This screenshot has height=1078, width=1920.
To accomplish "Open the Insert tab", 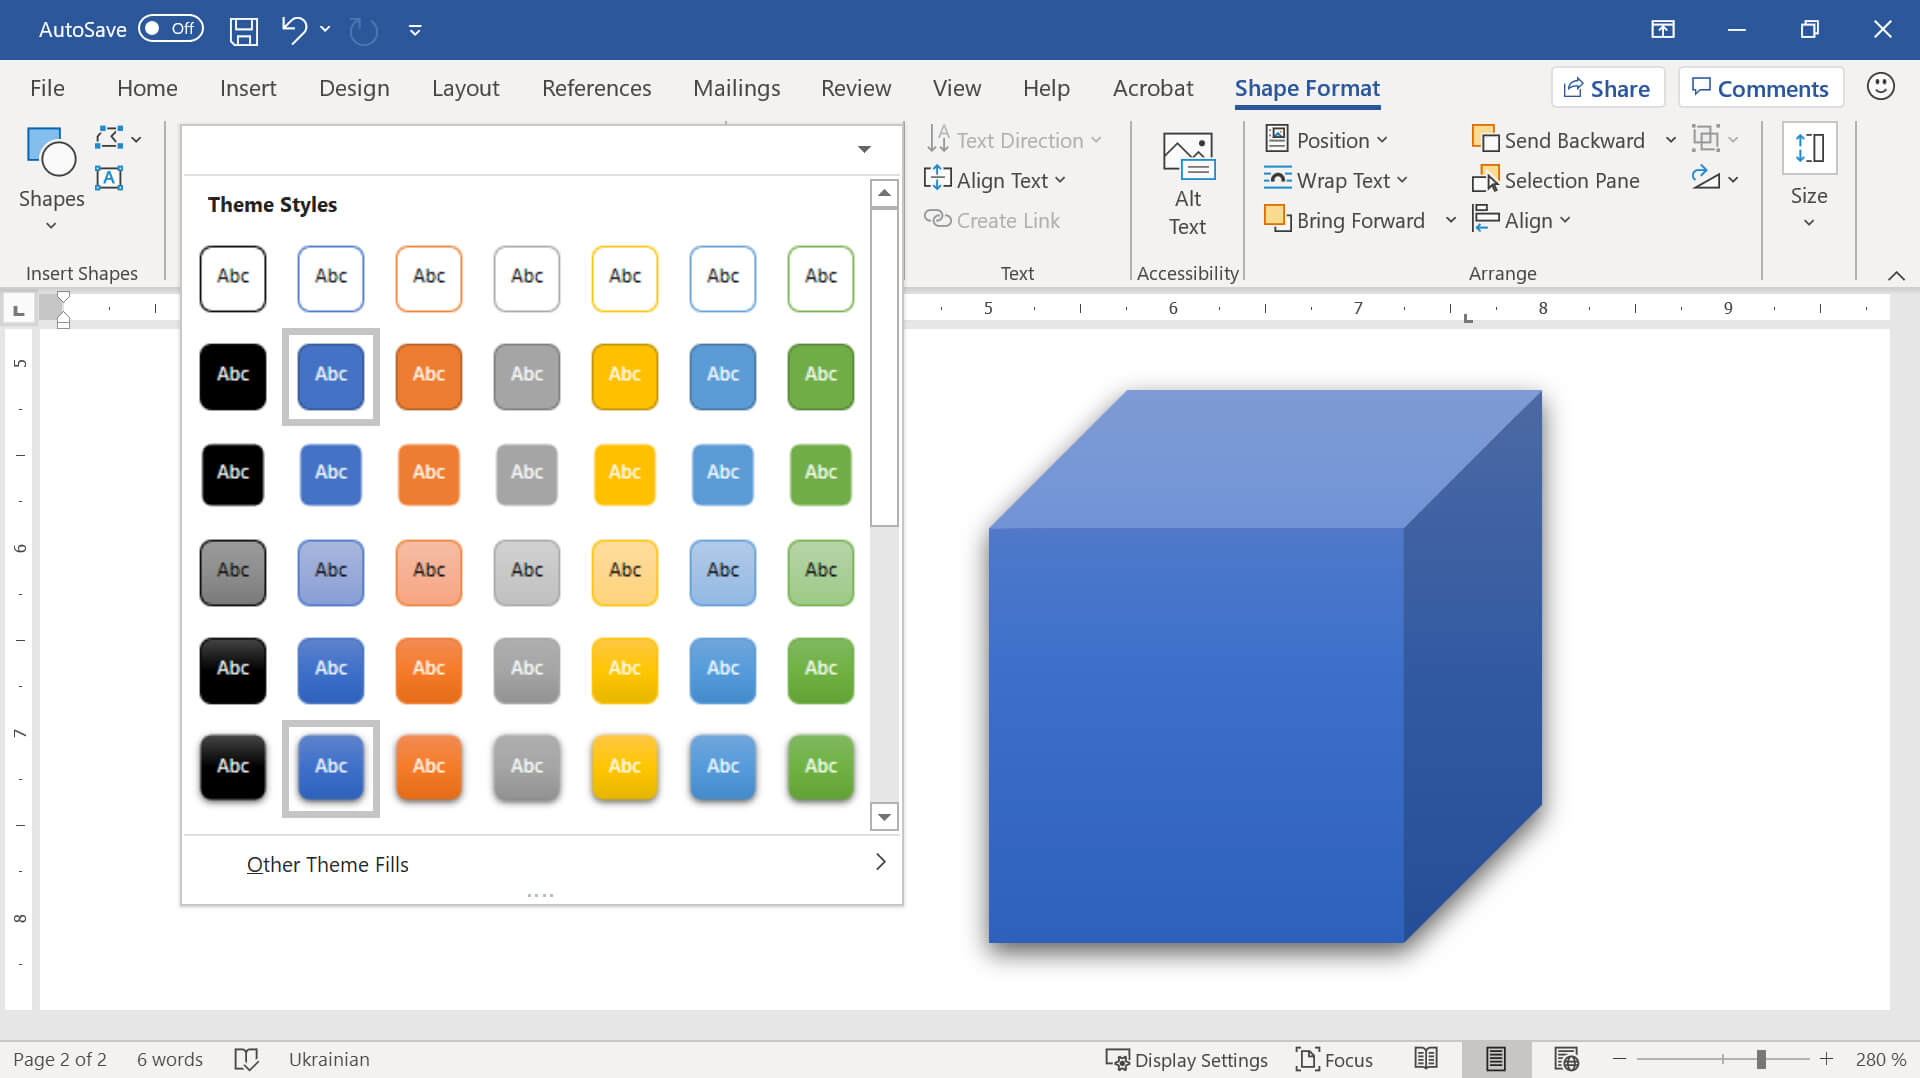I will (x=248, y=88).
